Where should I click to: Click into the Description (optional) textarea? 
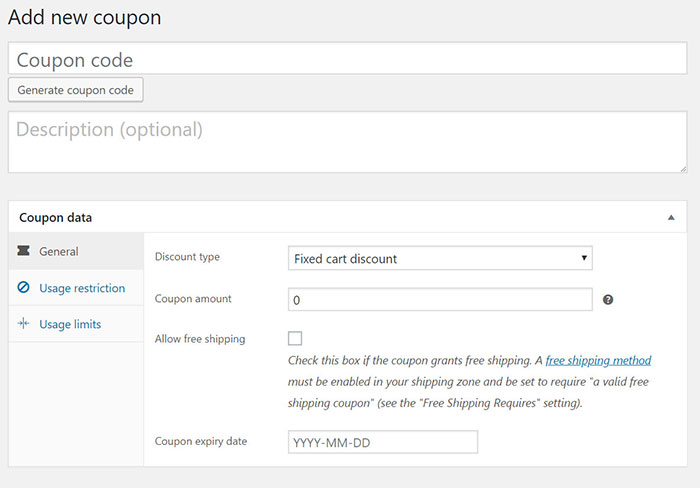click(x=347, y=141)
